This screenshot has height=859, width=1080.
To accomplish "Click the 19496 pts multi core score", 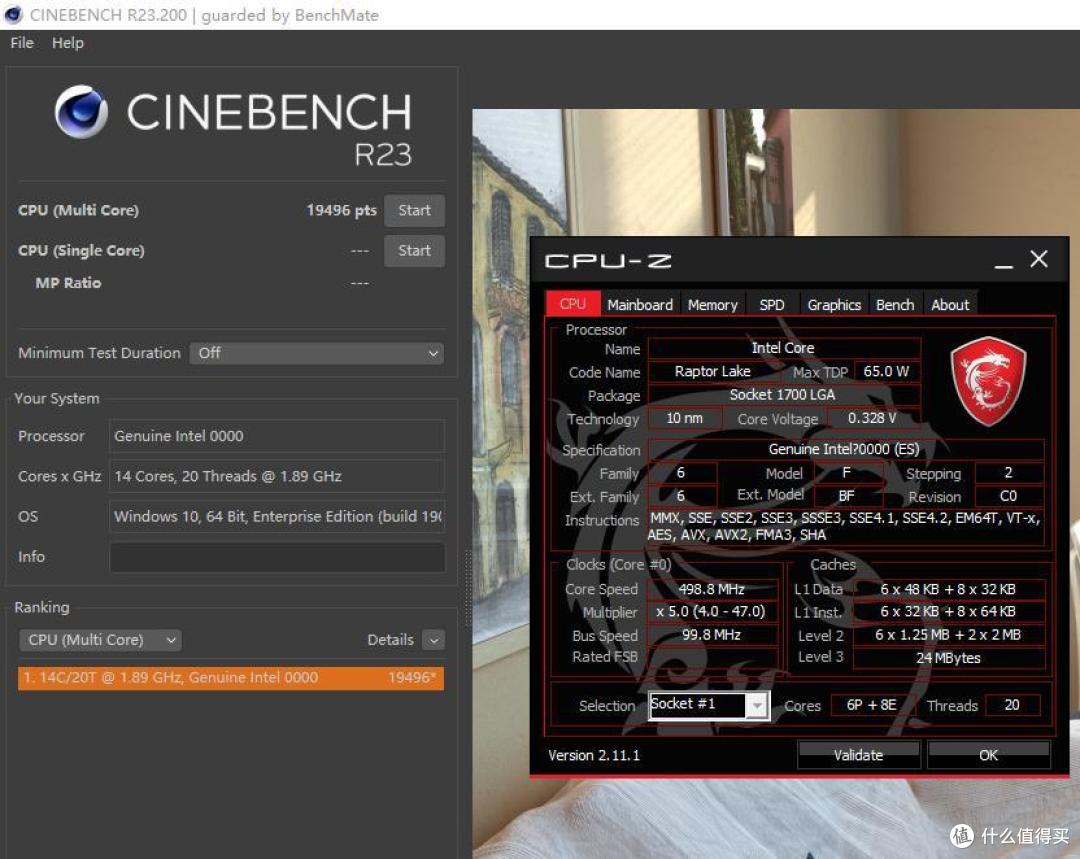I will tap(342, 211).
